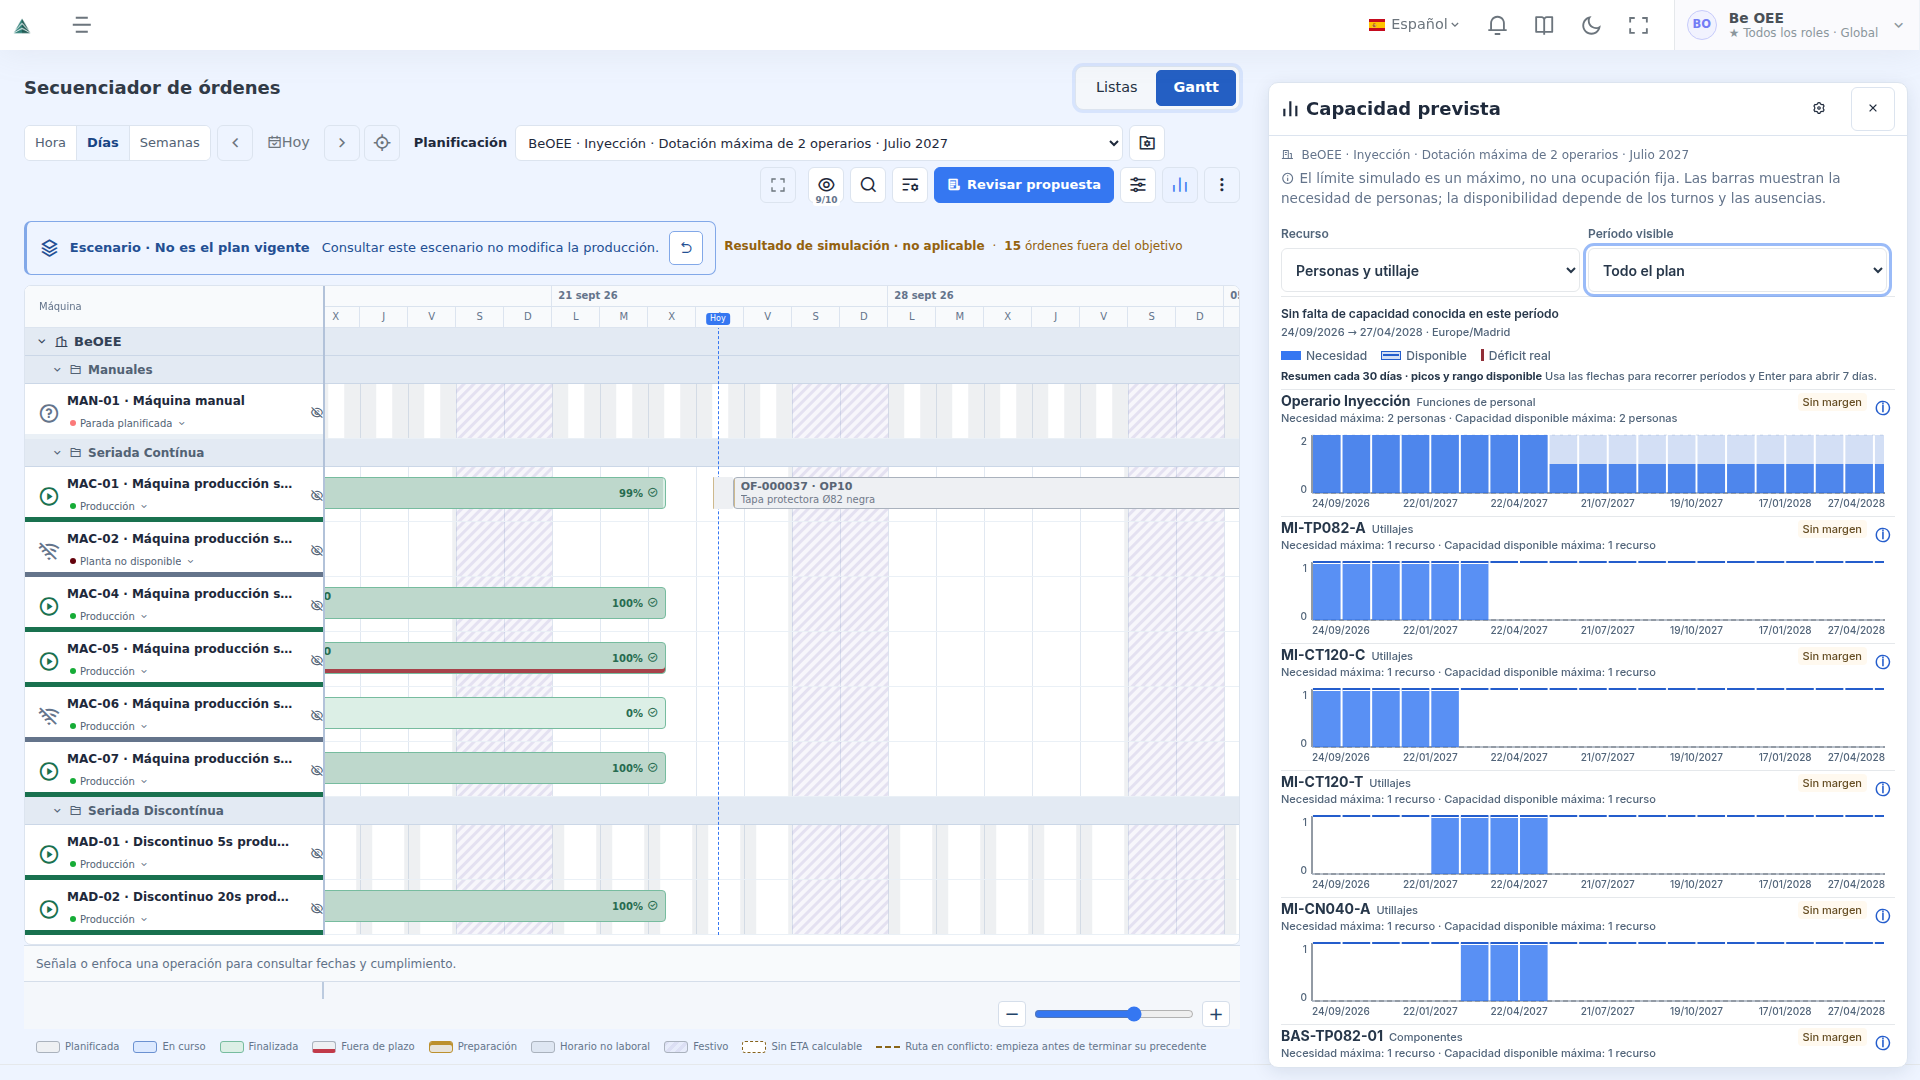This screenshot has height=1080, width=1920.
Task: Collapse the BeOEE tree group
Action: (x=42, y=342)
